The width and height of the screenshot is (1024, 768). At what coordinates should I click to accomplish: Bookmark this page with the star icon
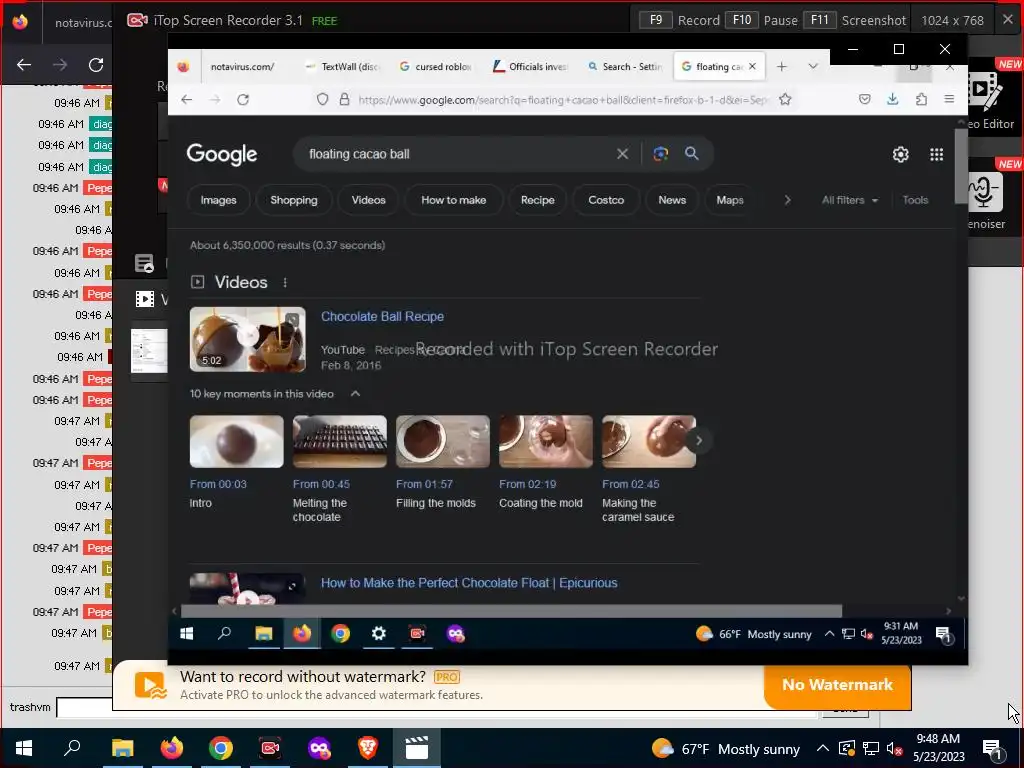pos(785,99)
